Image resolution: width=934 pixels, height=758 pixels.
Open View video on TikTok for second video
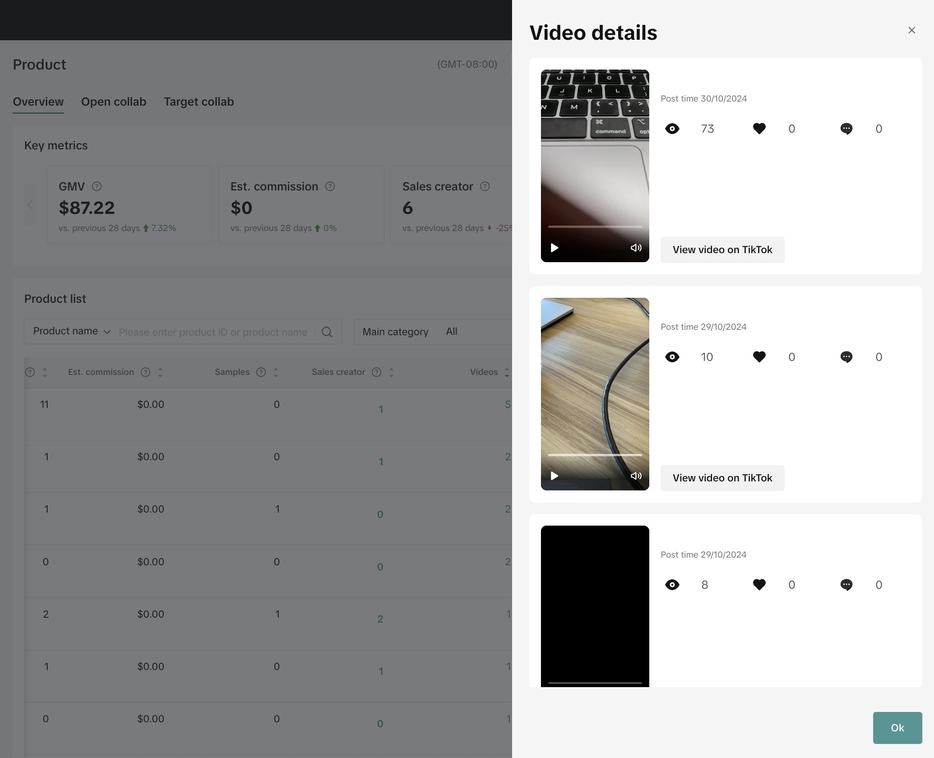[x=722, y=478]
